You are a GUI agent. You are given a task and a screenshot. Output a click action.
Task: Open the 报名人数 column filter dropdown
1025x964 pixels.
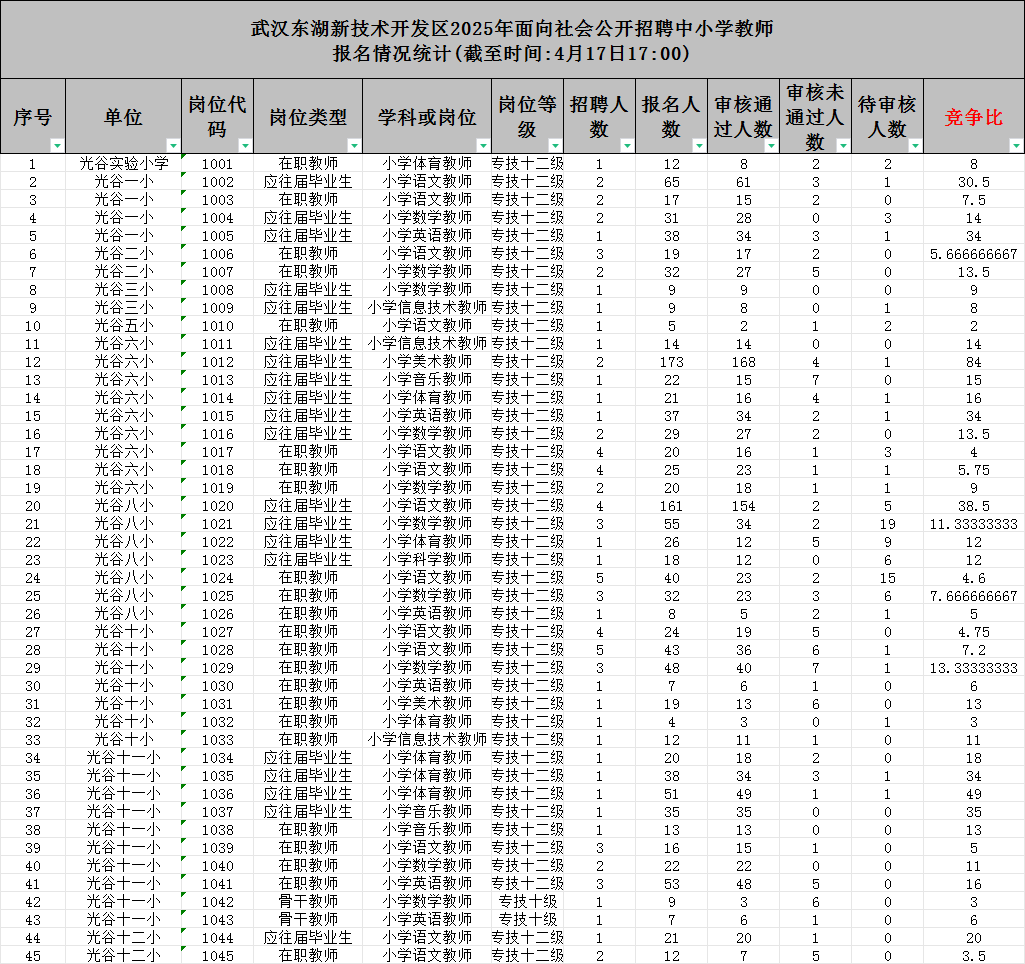[699, 145]
